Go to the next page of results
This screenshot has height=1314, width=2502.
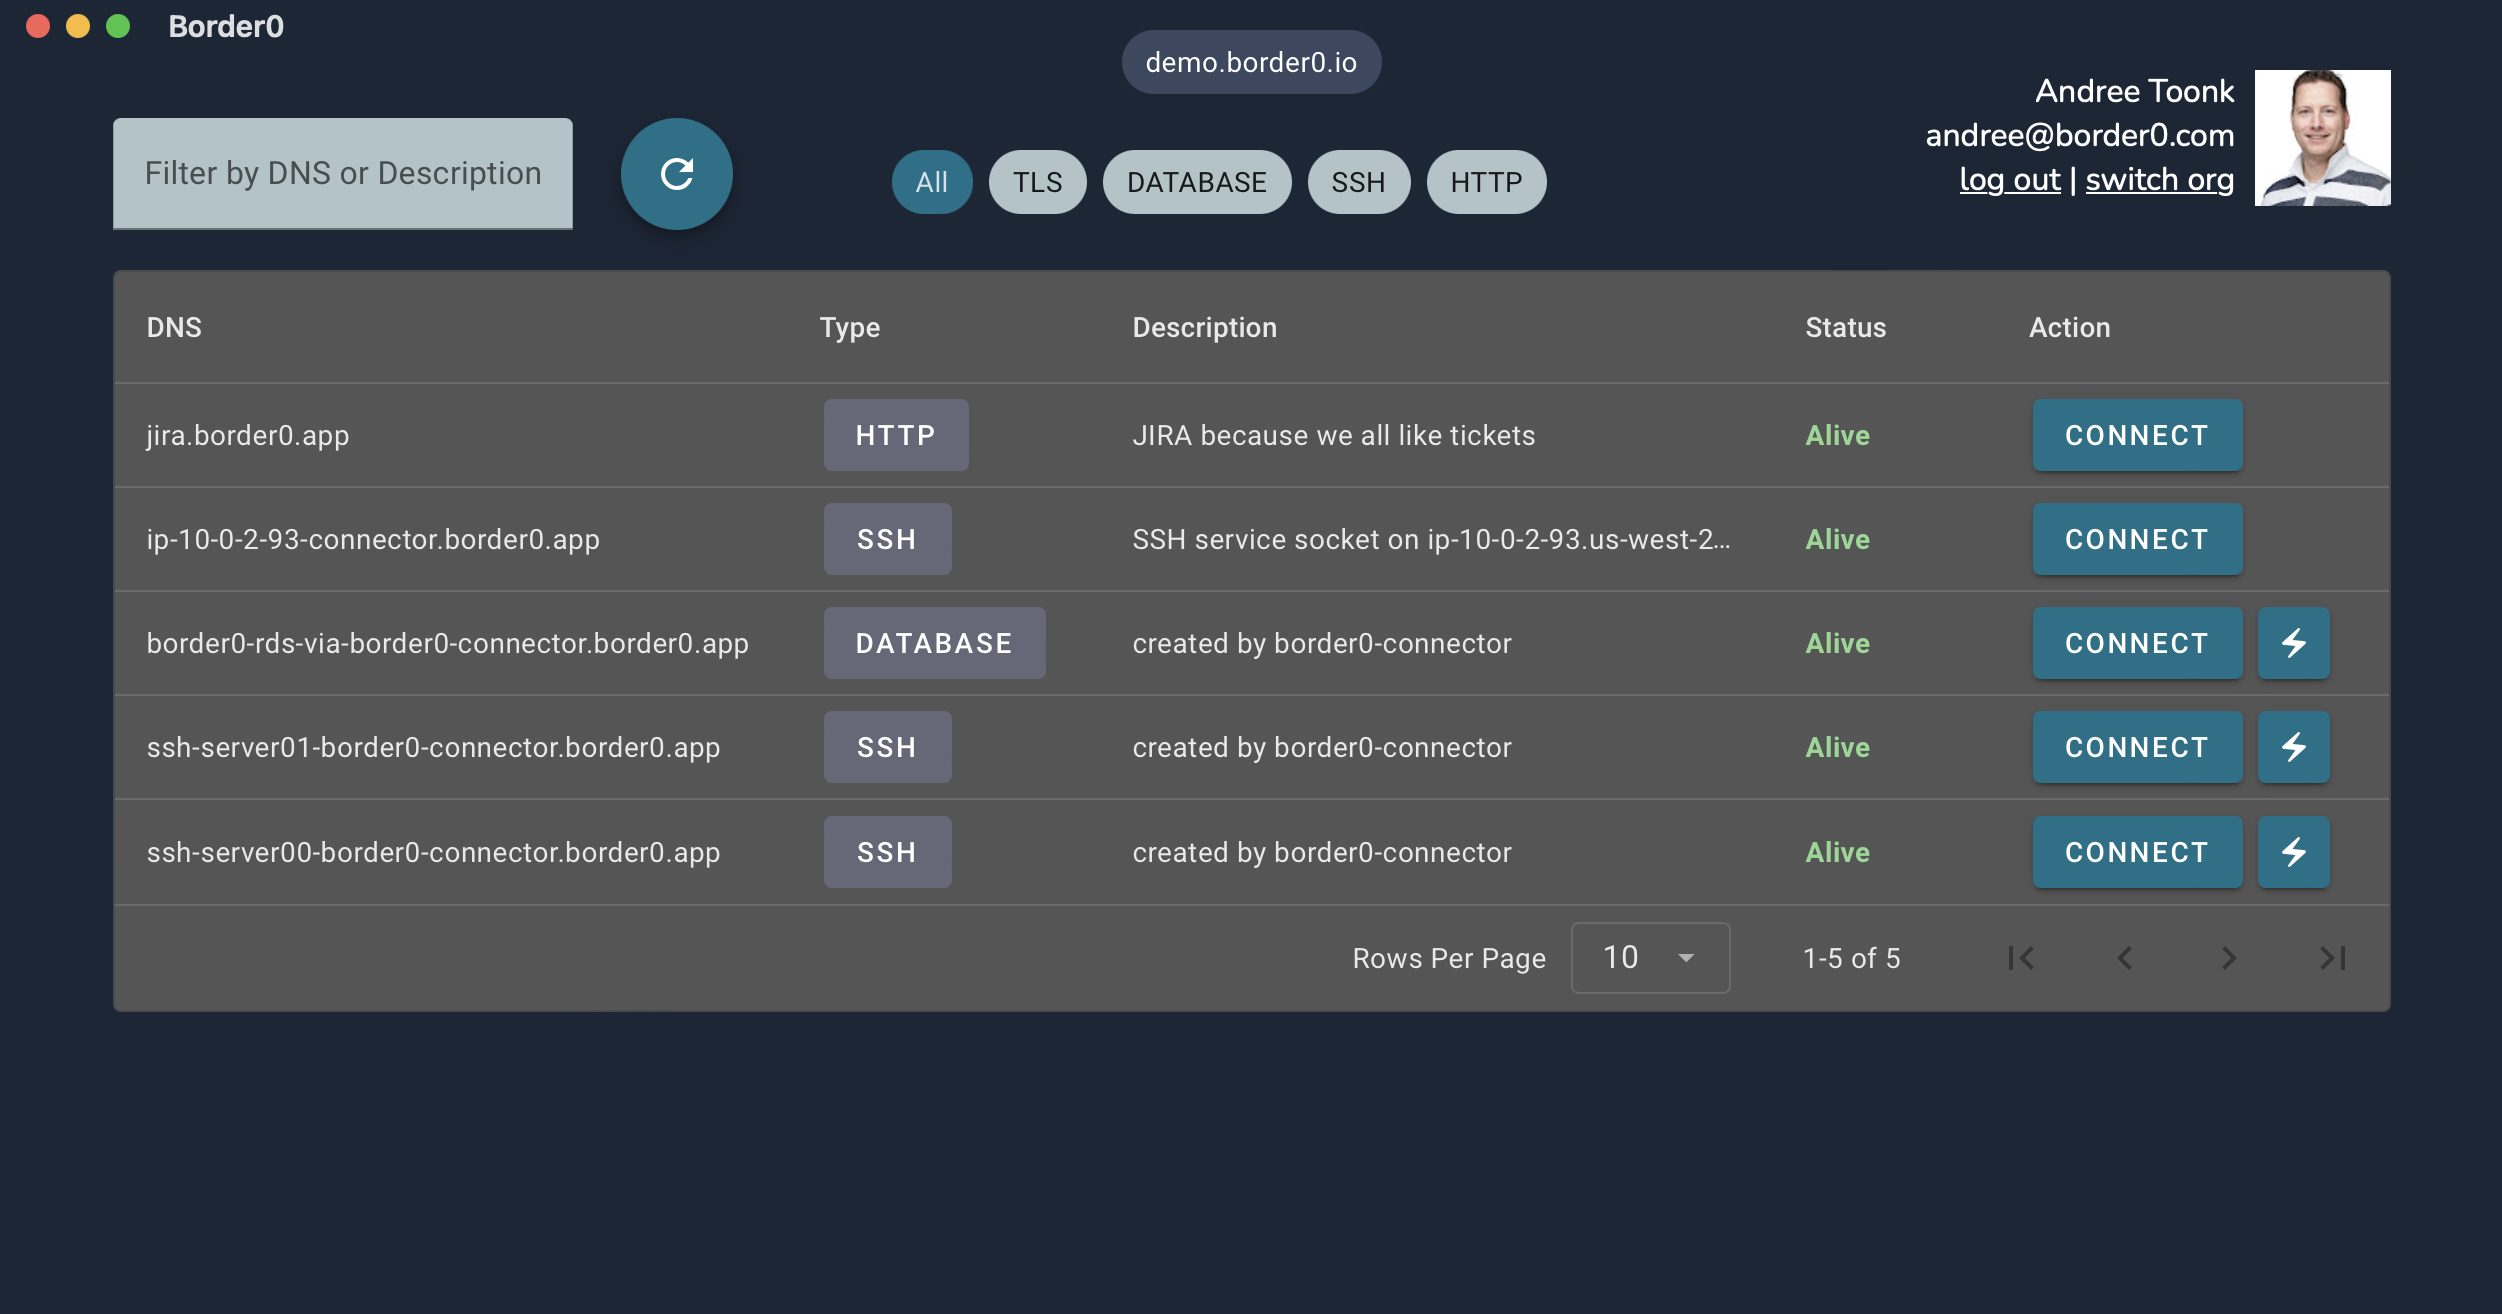(2228, 958)
